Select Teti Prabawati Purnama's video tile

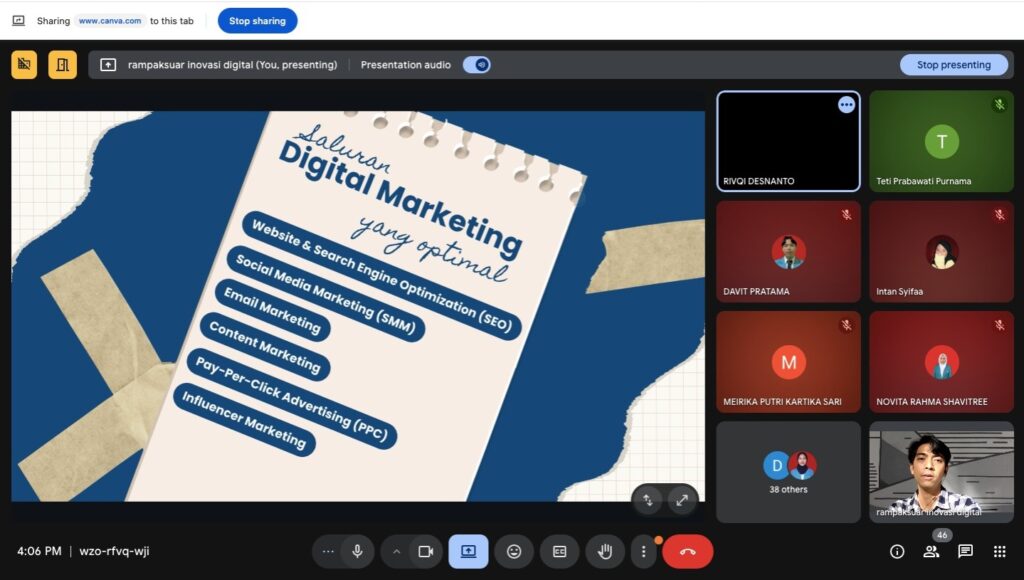click(x=941, y=141)
